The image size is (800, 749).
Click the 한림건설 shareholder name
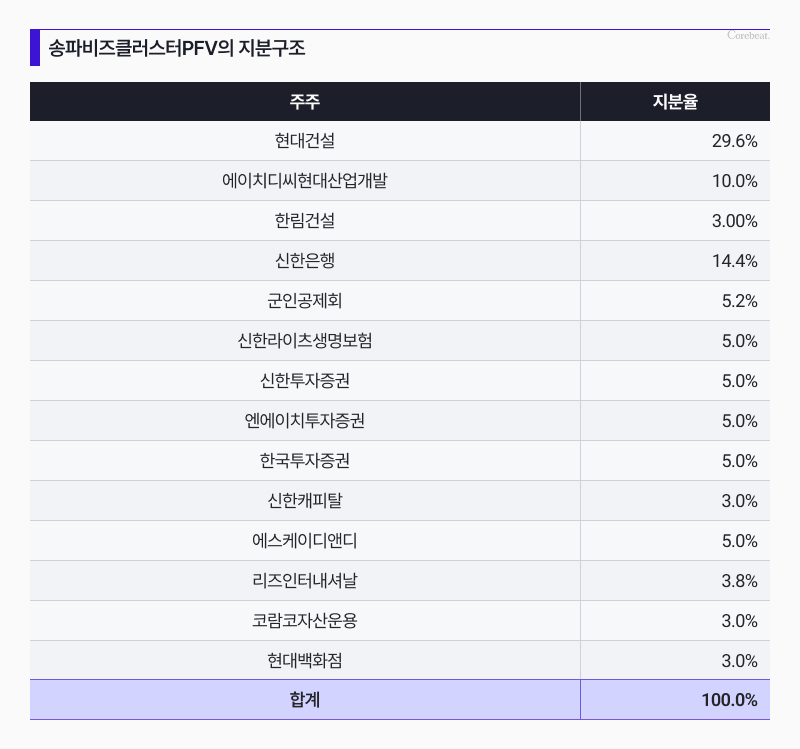305,221
